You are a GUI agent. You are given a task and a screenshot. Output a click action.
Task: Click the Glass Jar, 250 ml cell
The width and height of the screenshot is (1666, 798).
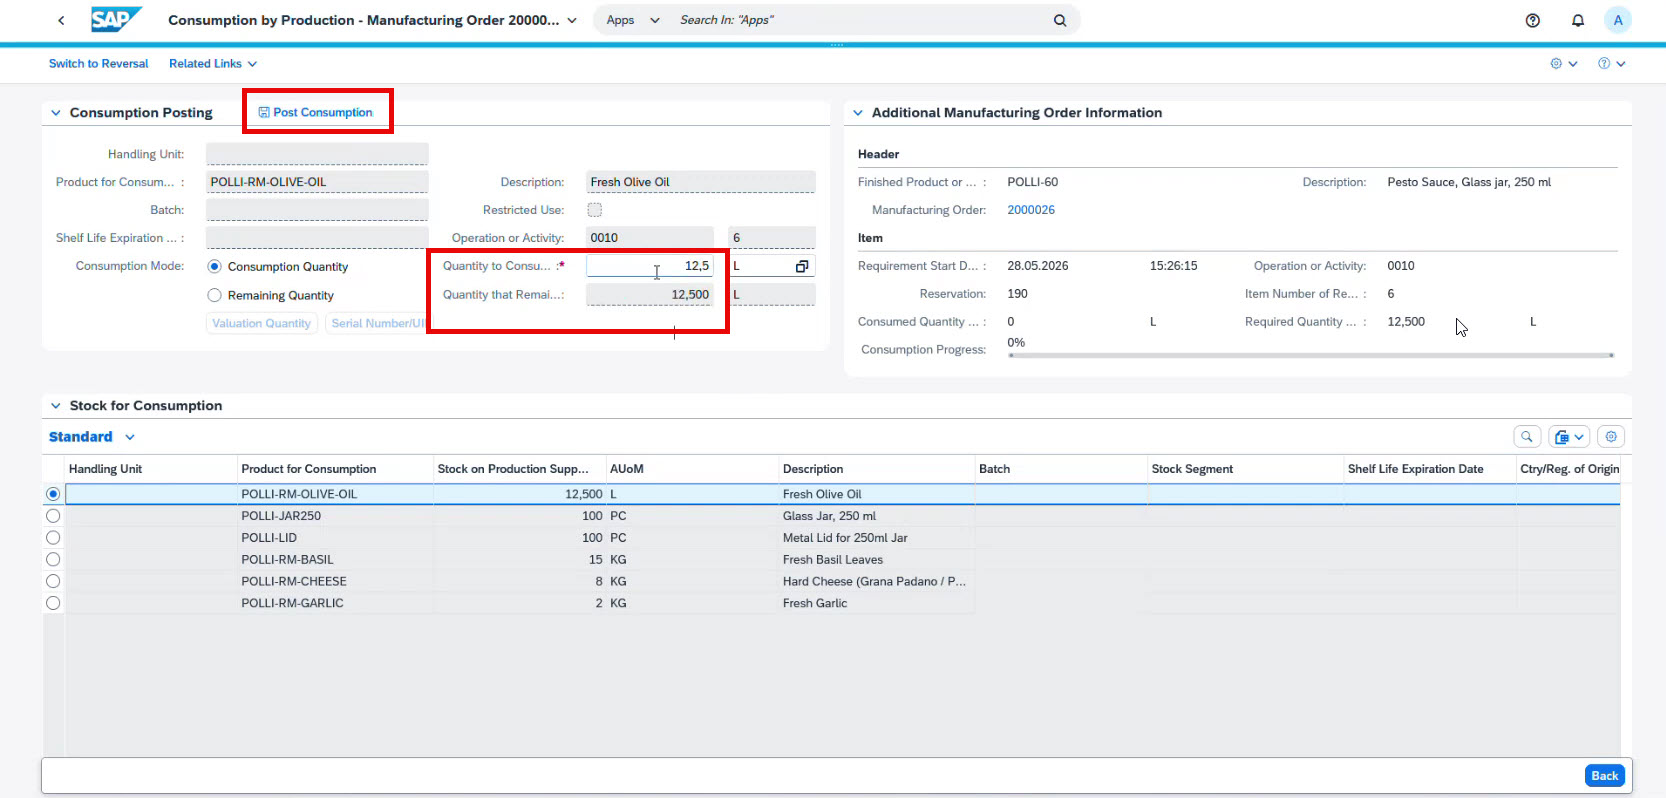[x=876, y=516]
